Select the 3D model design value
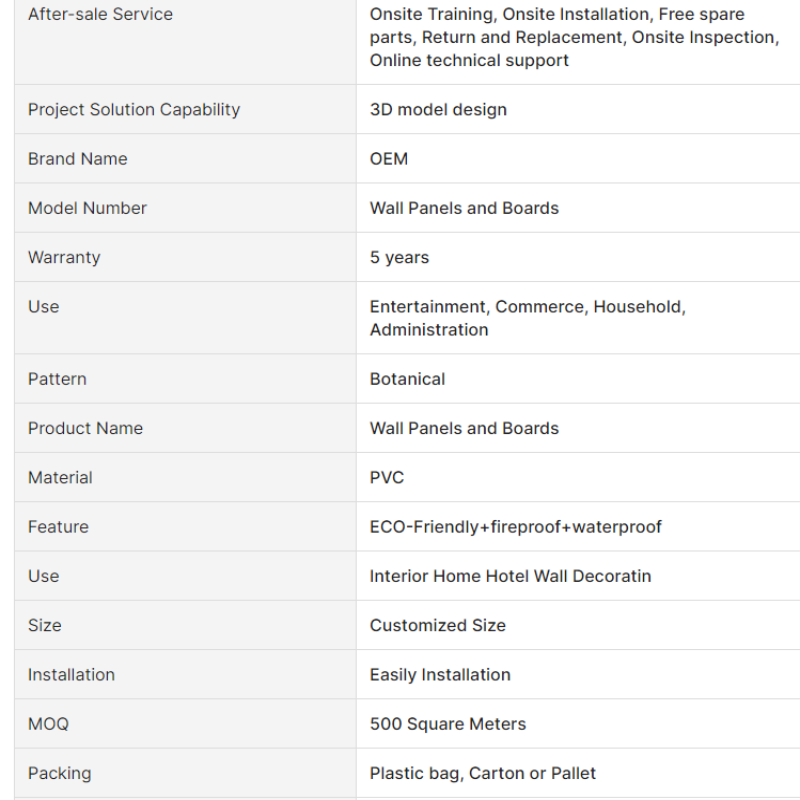Screen dimensions: 800x800 (x=438, y=110)
